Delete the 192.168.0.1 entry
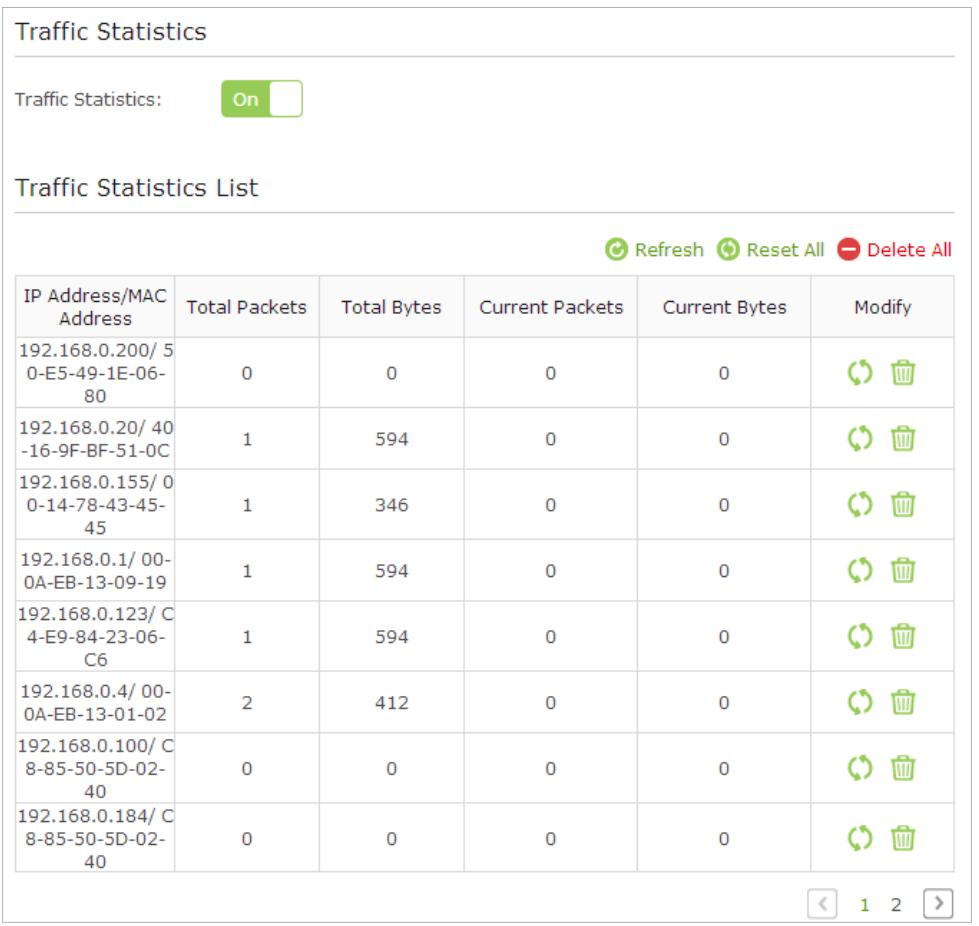979x926 pixels. (x=903, y=570)
